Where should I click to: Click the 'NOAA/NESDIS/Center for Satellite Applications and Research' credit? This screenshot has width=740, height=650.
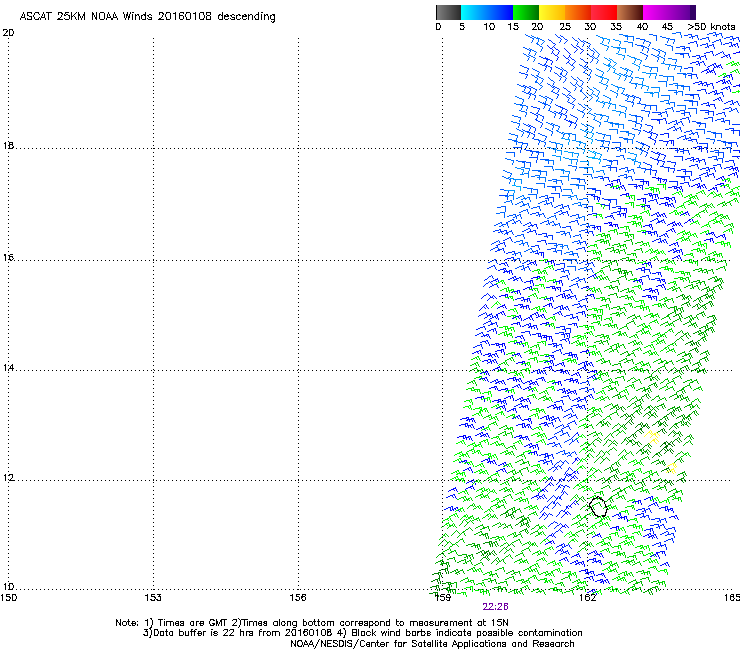pyautogui.click(x=432, y=644)
